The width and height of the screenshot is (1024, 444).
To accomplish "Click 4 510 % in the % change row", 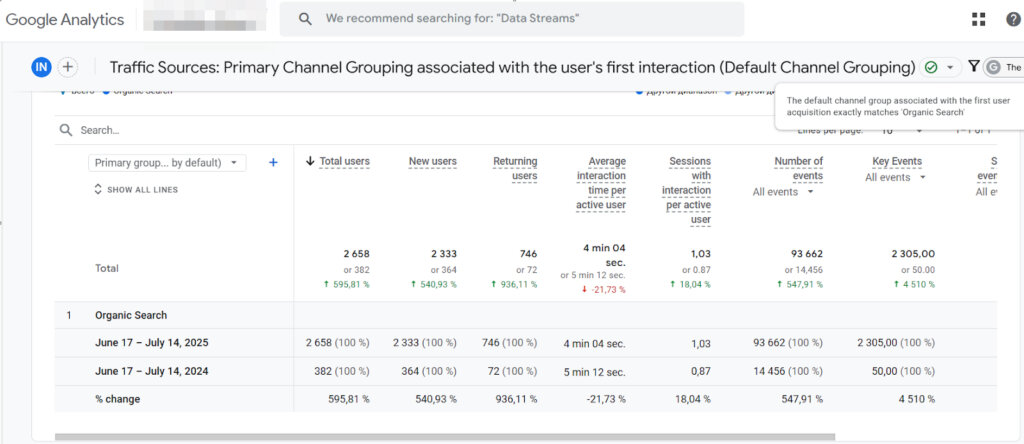I will click(x=916, y=399).
